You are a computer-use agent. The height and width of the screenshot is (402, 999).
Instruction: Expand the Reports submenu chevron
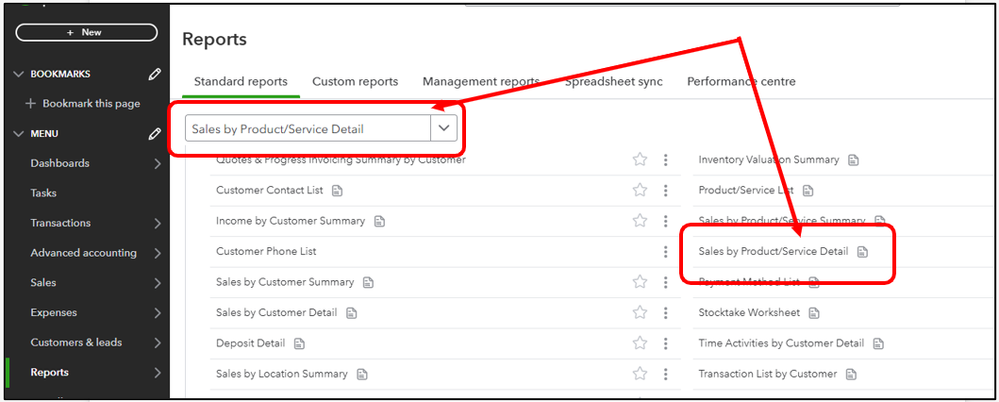(157, 373)
